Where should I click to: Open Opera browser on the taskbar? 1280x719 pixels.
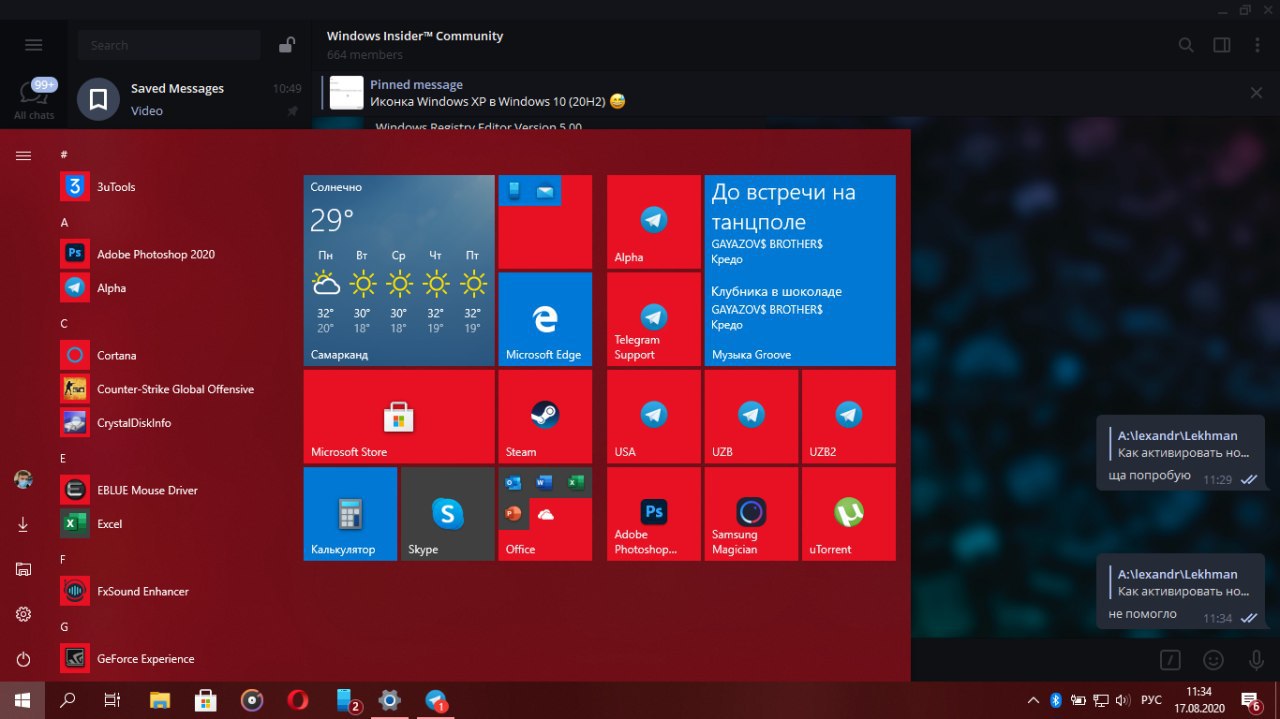click(298, 700)
